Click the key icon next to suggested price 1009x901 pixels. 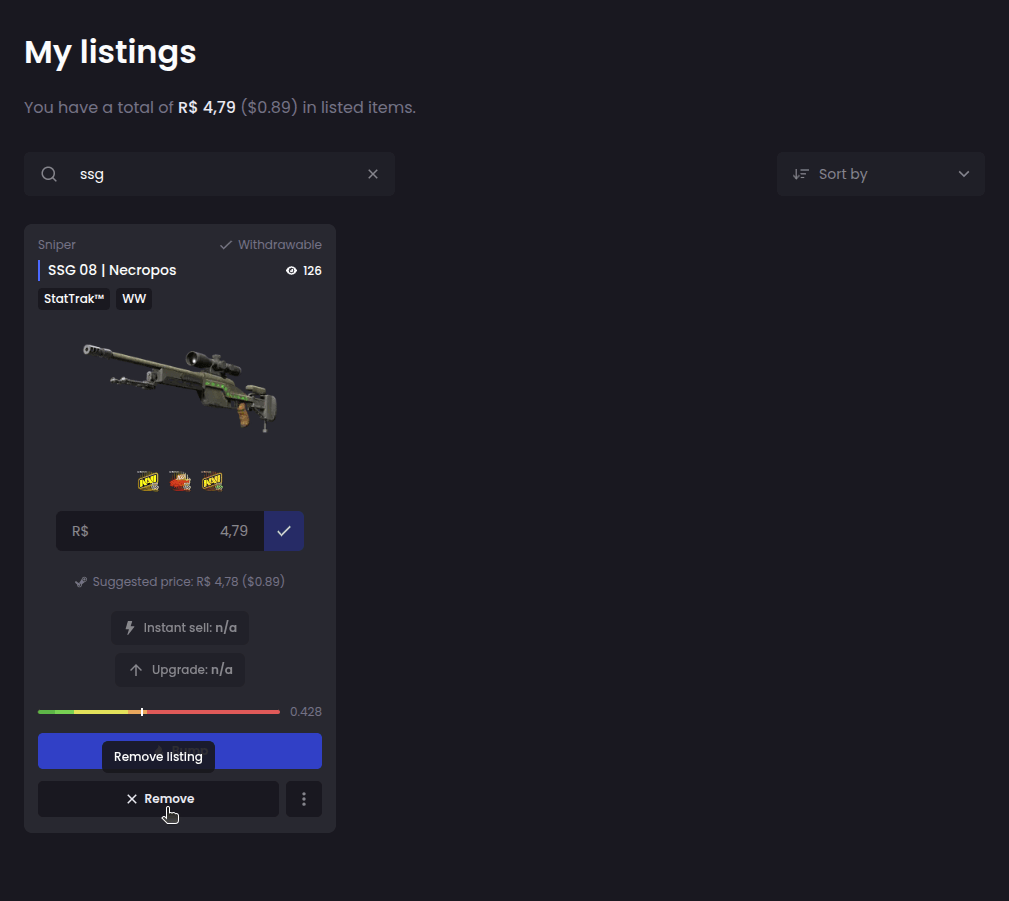click(x=80, y=581)
